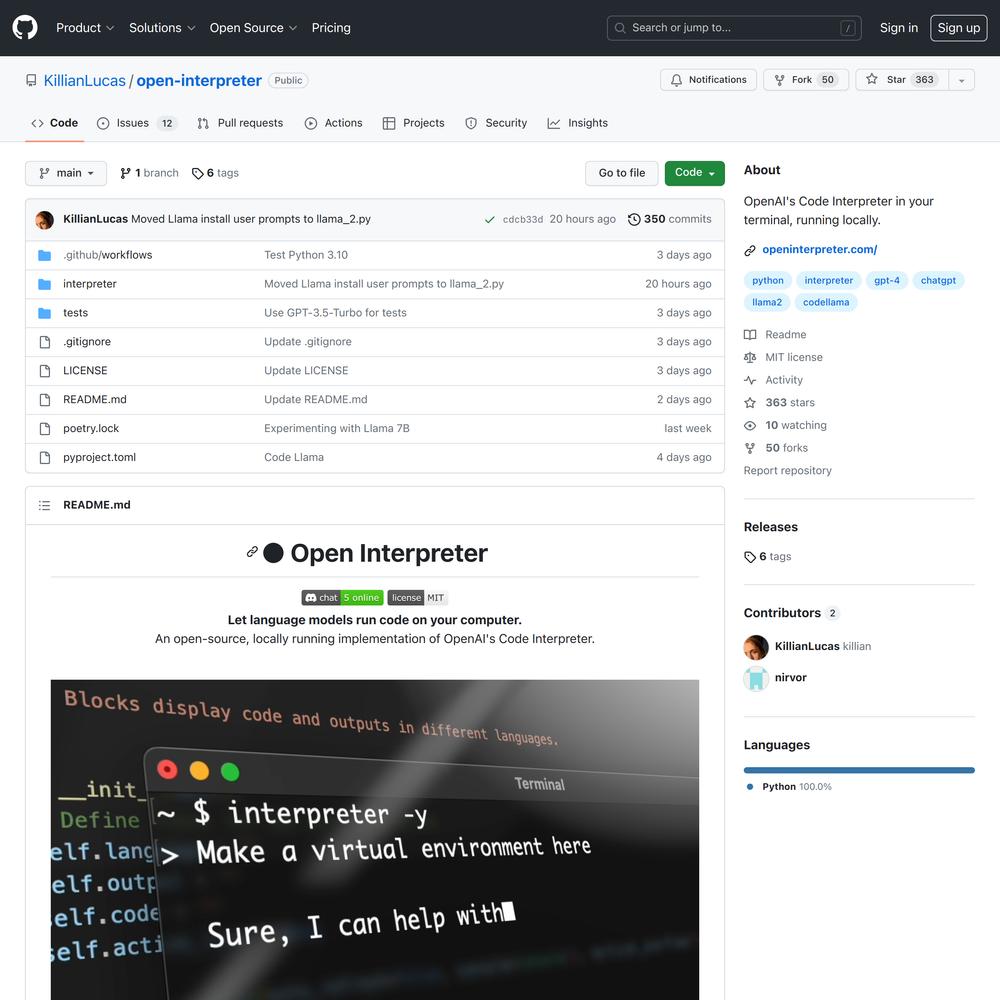This screenshot has width=1000, height=1000.
Task: Click the Sign up button
Action: pos(959,28)
